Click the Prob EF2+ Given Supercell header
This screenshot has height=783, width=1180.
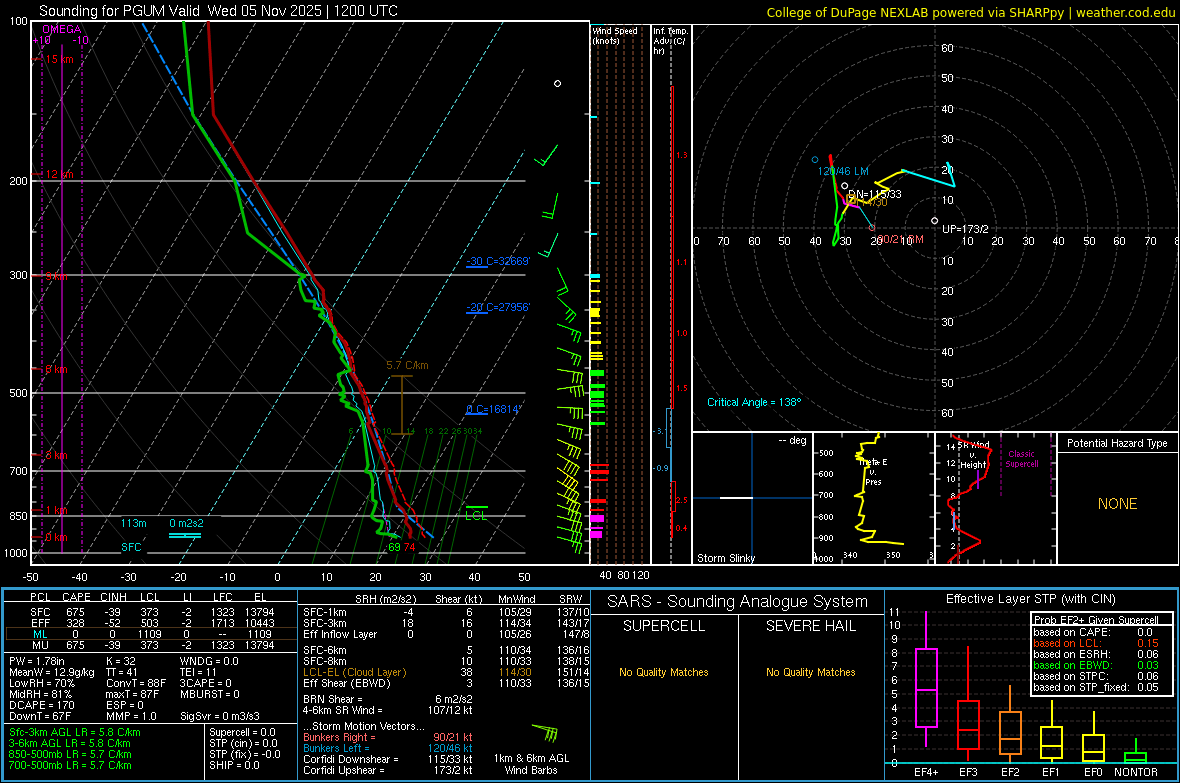click(1096, 620)
